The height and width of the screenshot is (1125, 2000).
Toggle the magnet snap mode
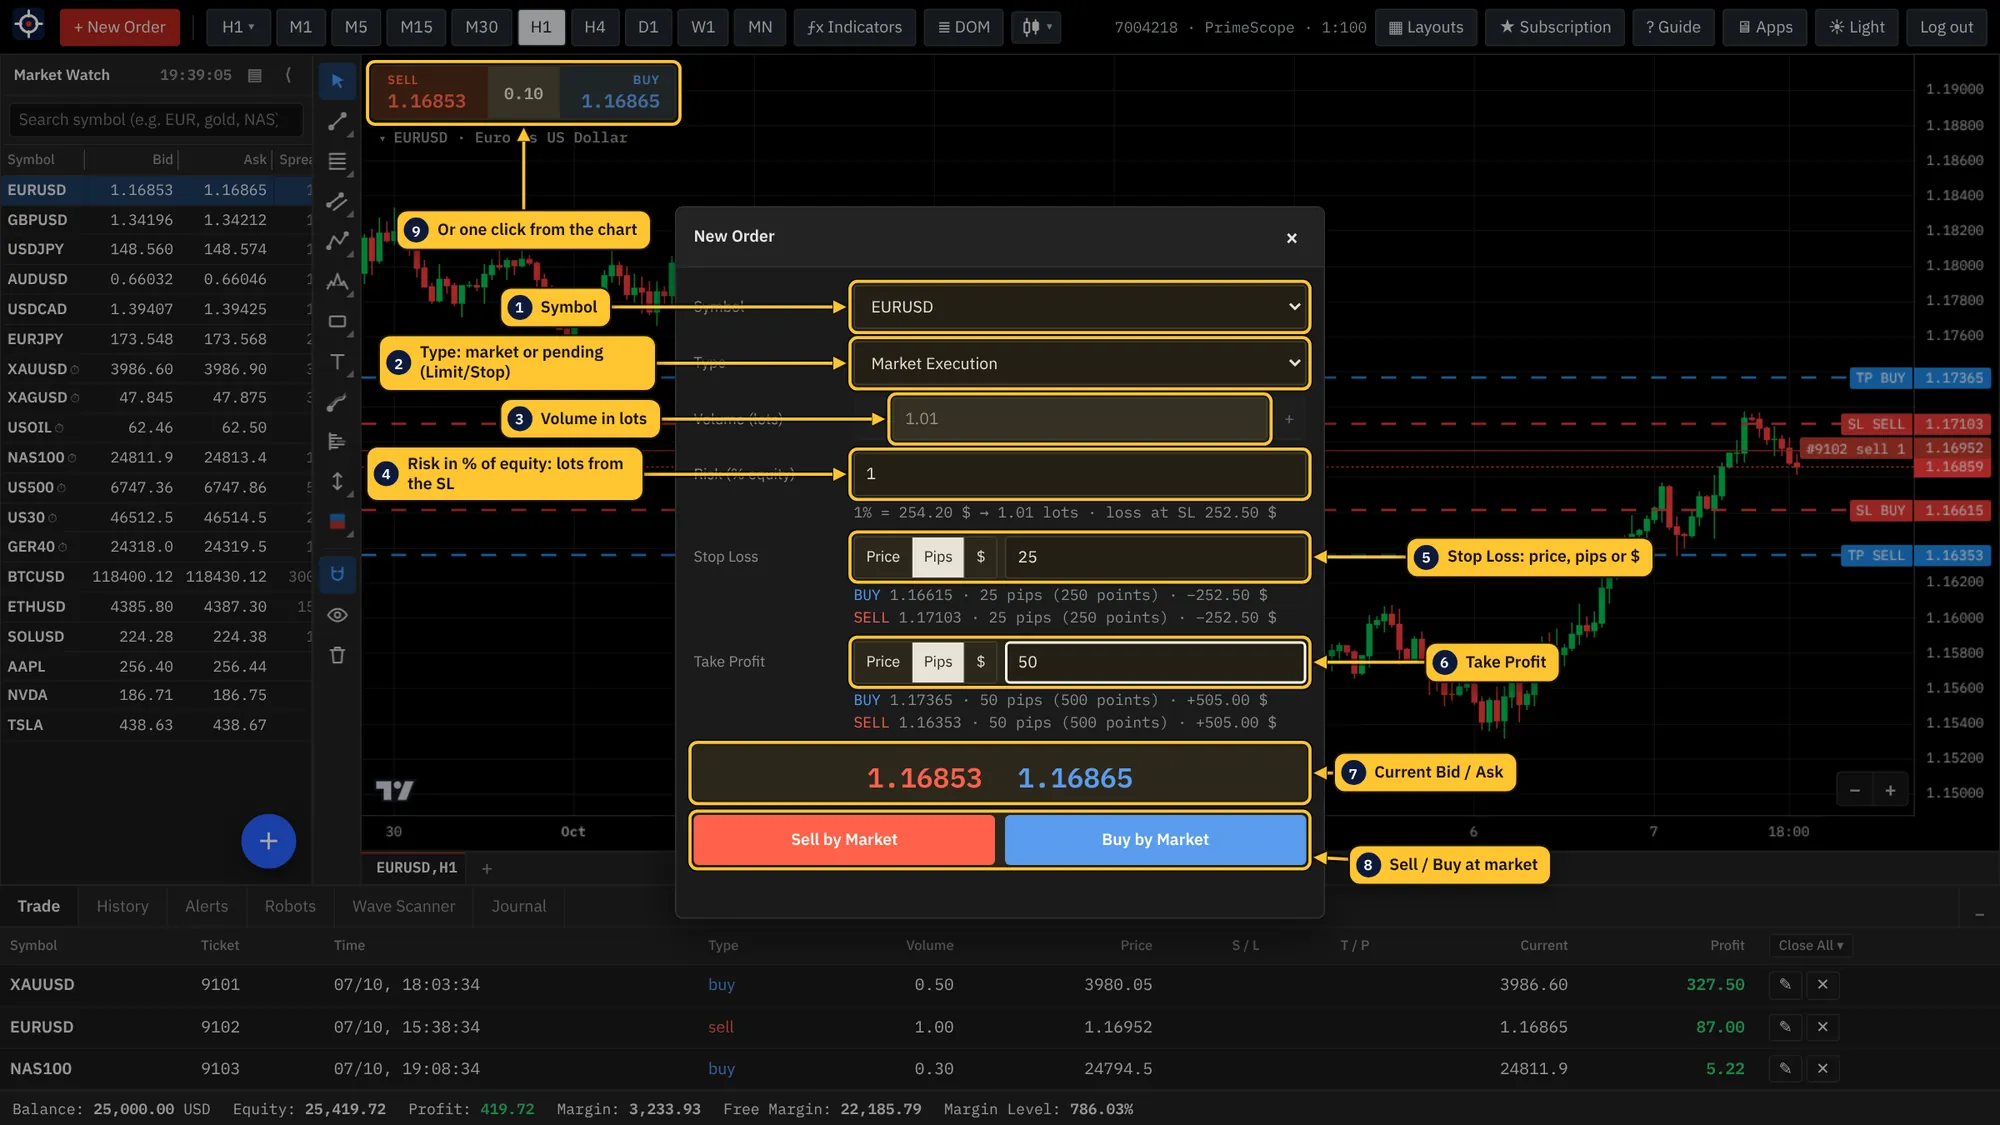[x=337, y=574]
